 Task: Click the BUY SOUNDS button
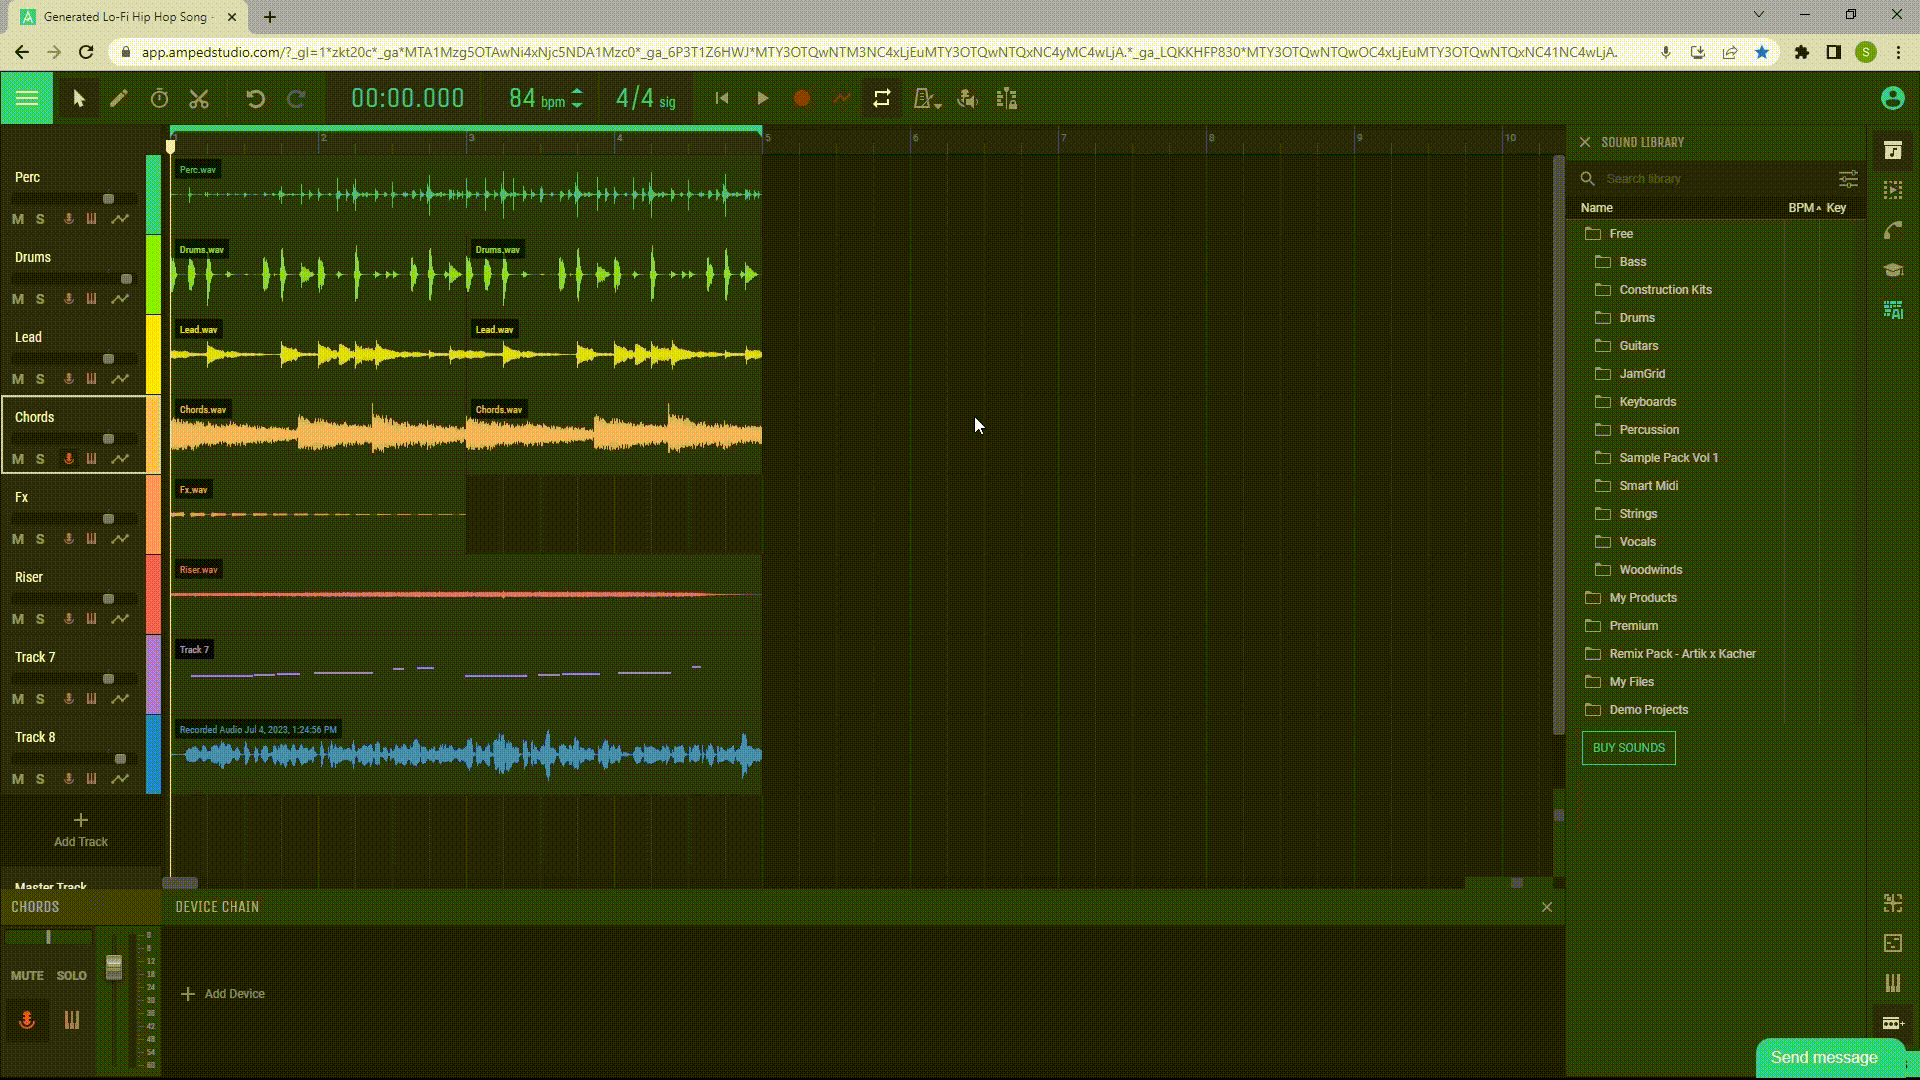click(1629, 748)
